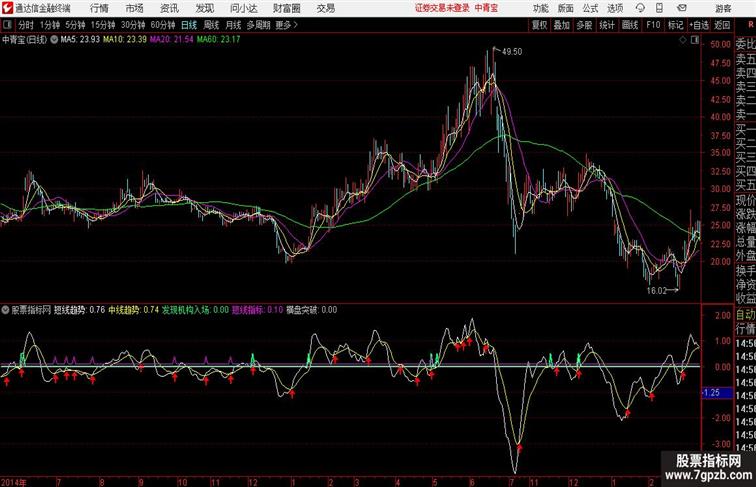
Task: Click the 中青宝(日线) chart title
Action: click(25, 40)
